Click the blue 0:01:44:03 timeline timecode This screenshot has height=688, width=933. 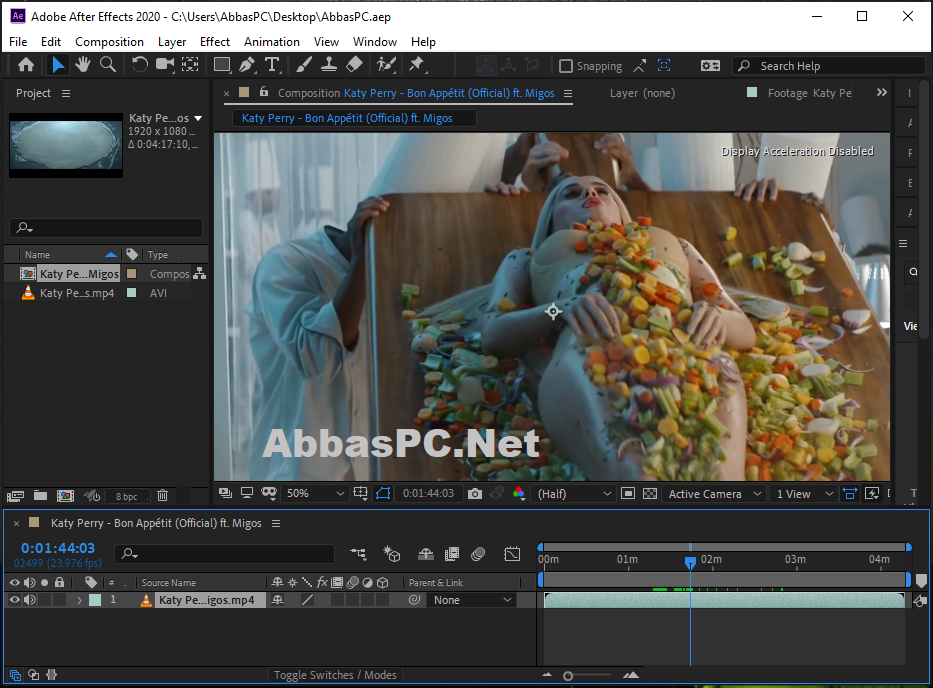point(58,548)
